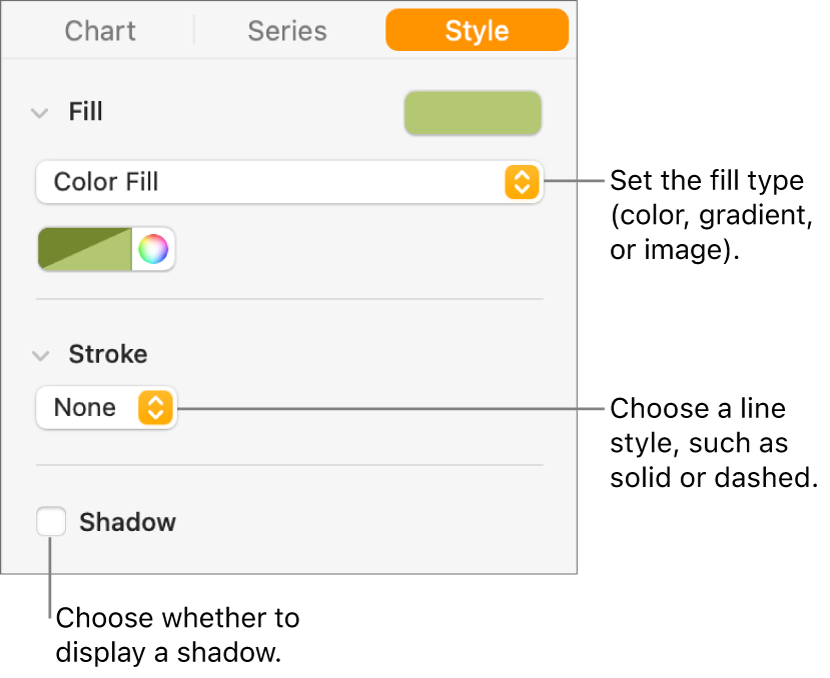The width and height of the screenshot is (830, 678).
Task: Switch to the Series tab
Action: 287,31
